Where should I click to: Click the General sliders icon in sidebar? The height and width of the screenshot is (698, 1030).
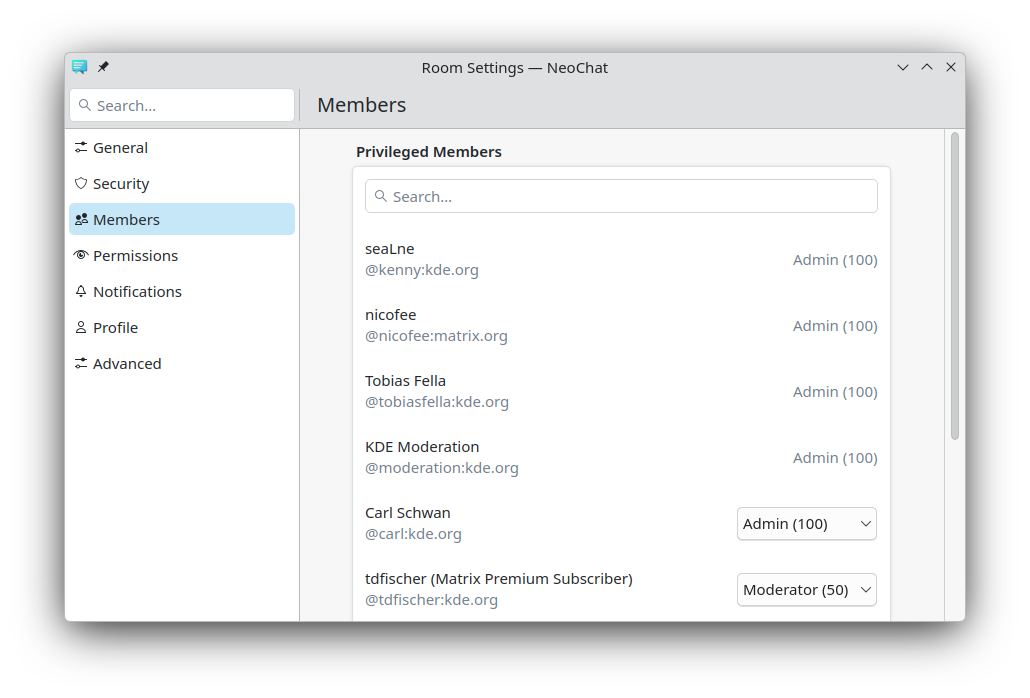(x=81, y=148)
